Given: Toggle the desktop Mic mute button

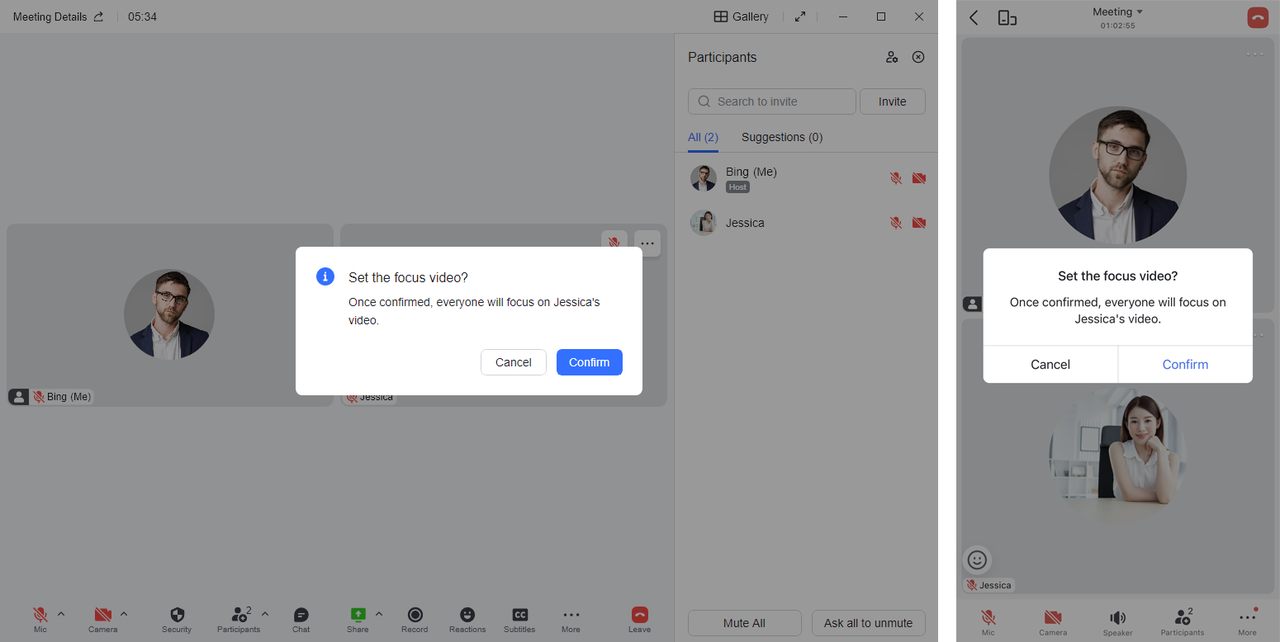Looking at the screenshot, I should [40, 615].
